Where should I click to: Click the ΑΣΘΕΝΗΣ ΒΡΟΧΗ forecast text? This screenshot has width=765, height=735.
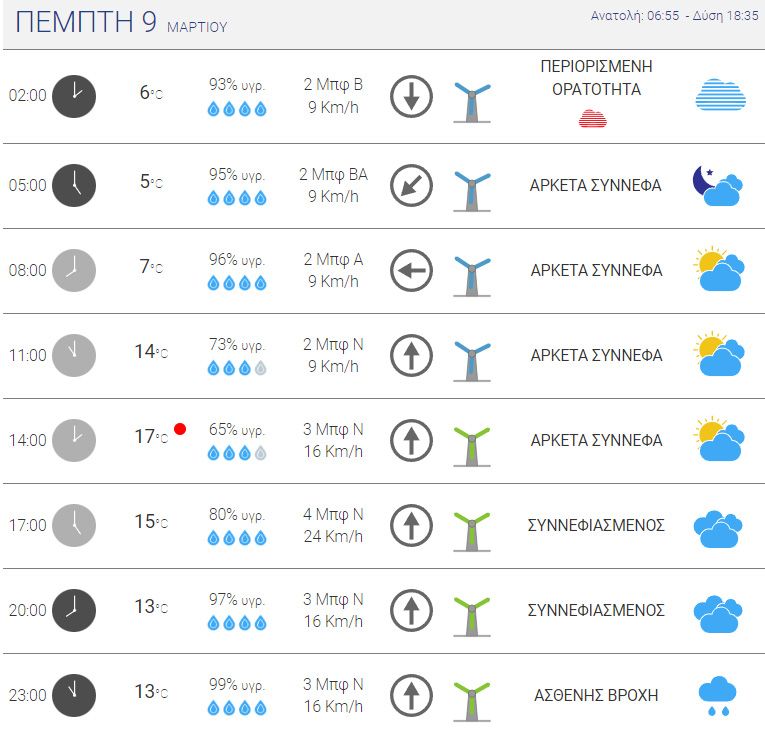coord(596,695)
